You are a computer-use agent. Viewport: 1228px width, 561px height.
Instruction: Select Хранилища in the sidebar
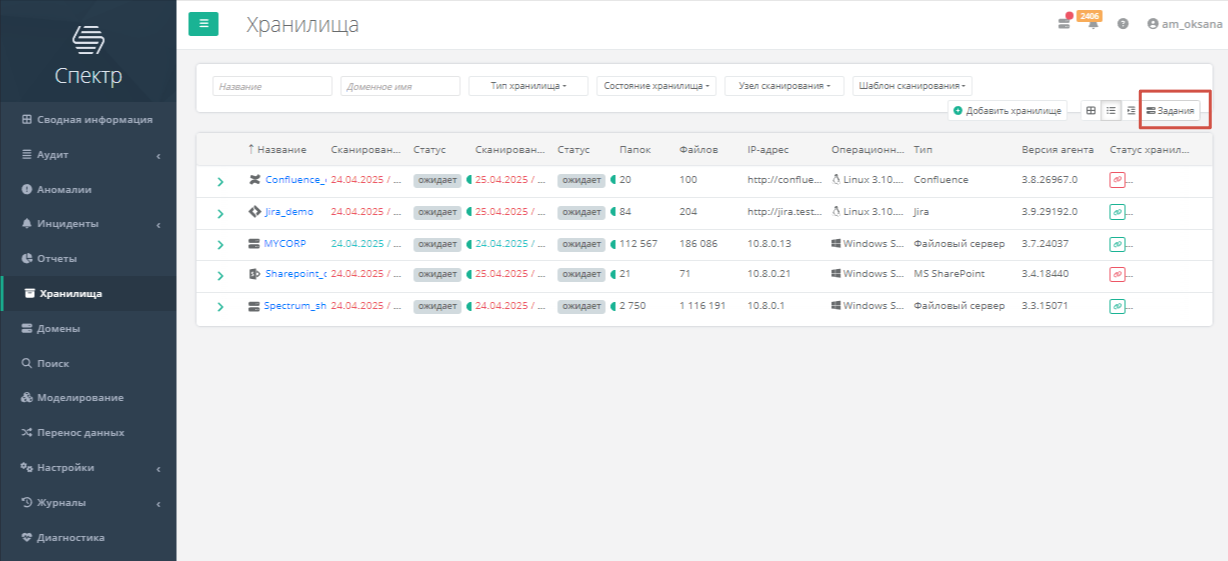tap(88, 293)
